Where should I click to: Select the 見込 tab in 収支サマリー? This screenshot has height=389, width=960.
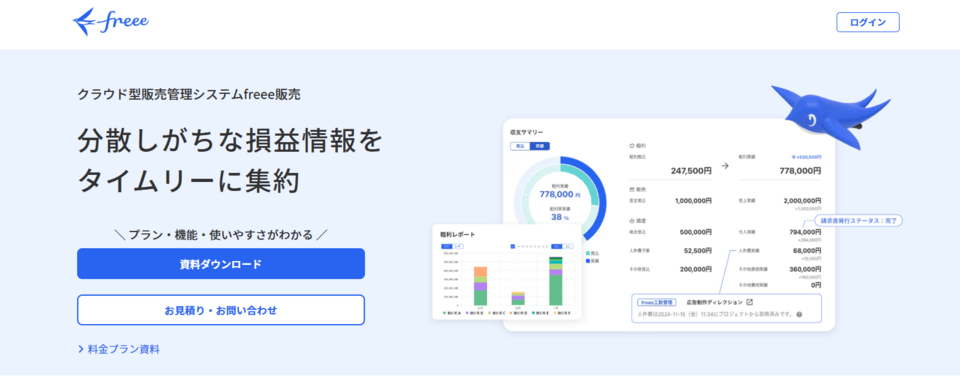click(x=520, y=146)
